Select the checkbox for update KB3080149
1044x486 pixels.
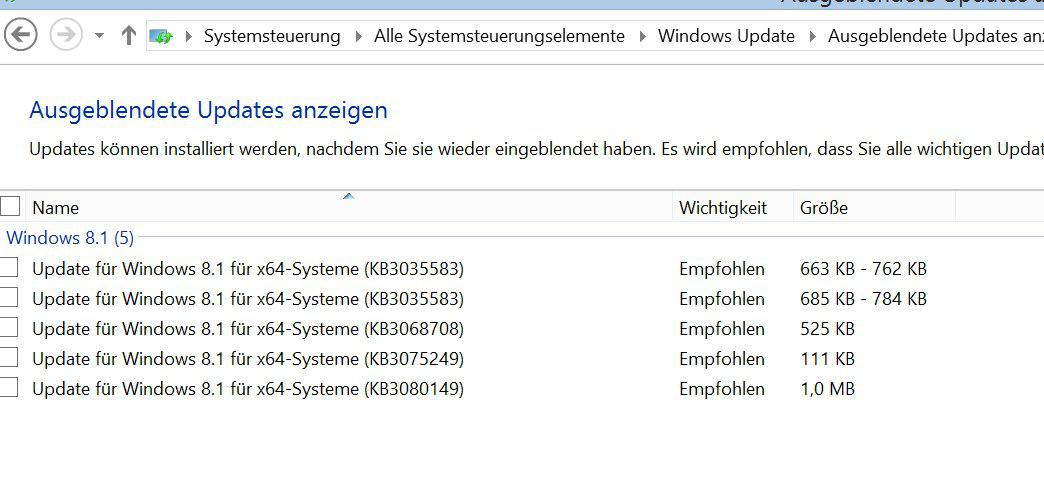pyautogui.click(x=9, y=388)
